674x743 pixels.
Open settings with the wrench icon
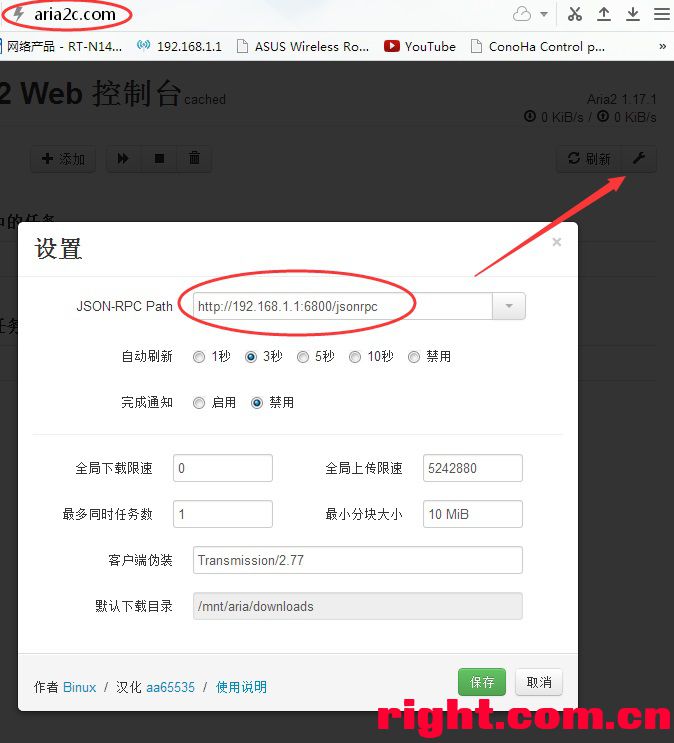click(639, 158)
